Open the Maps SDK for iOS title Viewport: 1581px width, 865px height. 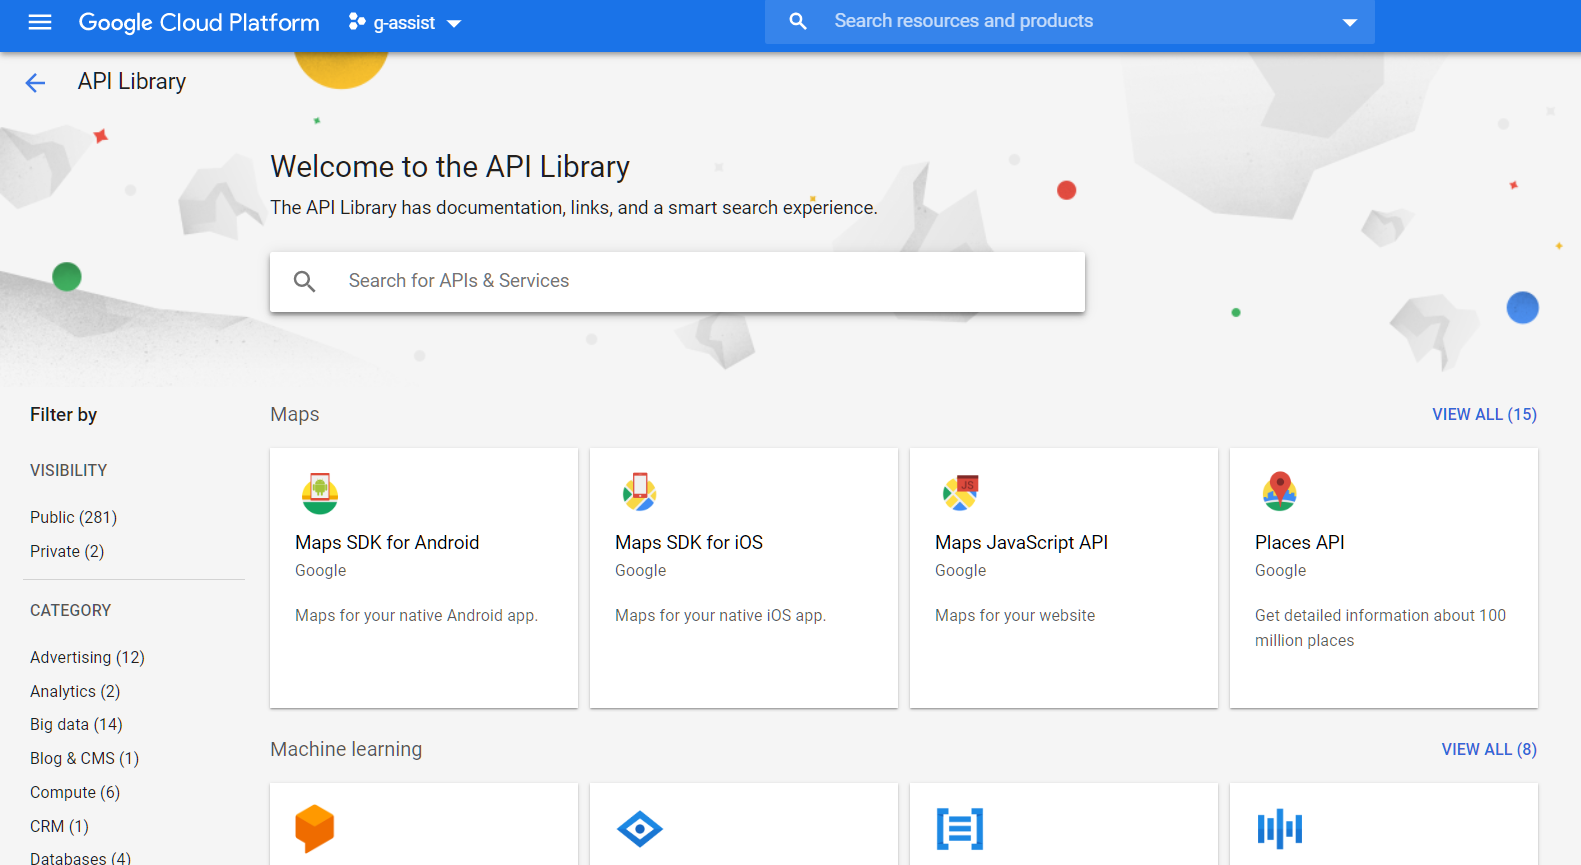pos(689,542)
